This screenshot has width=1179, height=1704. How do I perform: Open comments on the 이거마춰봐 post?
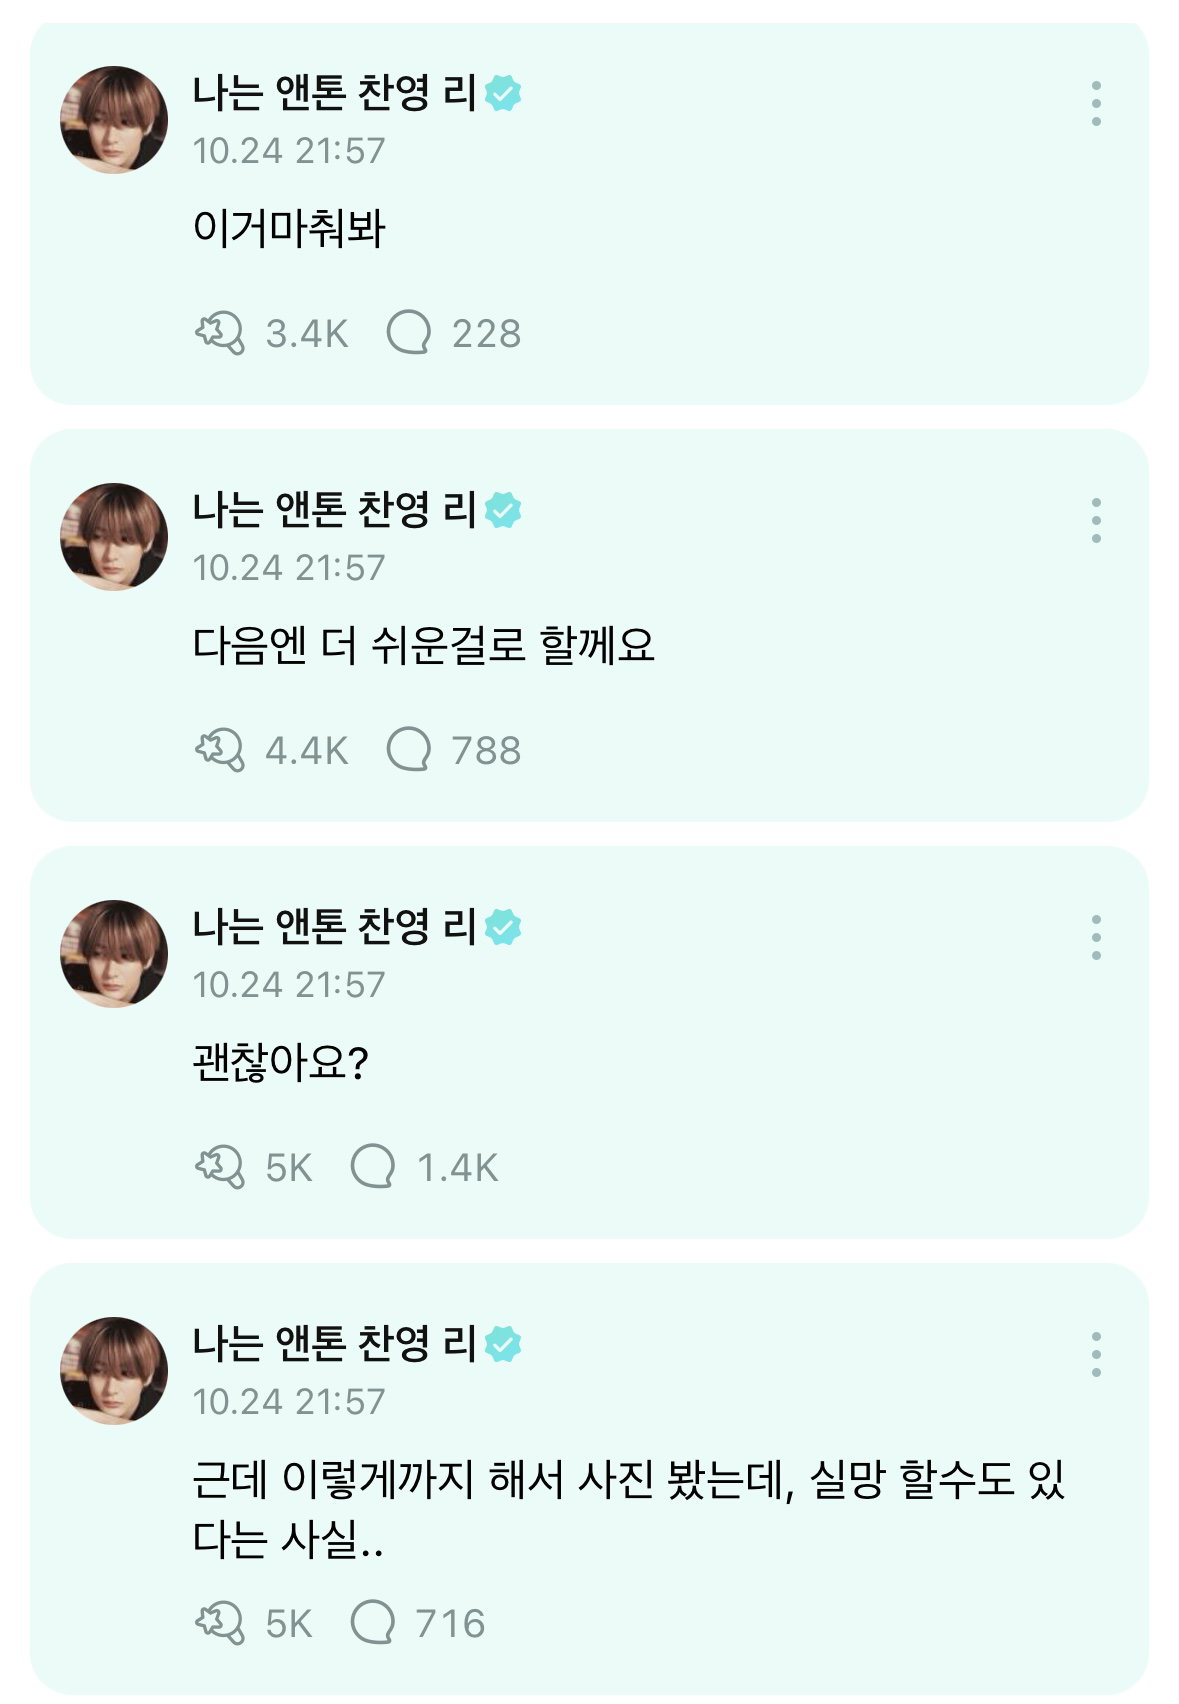408,333
